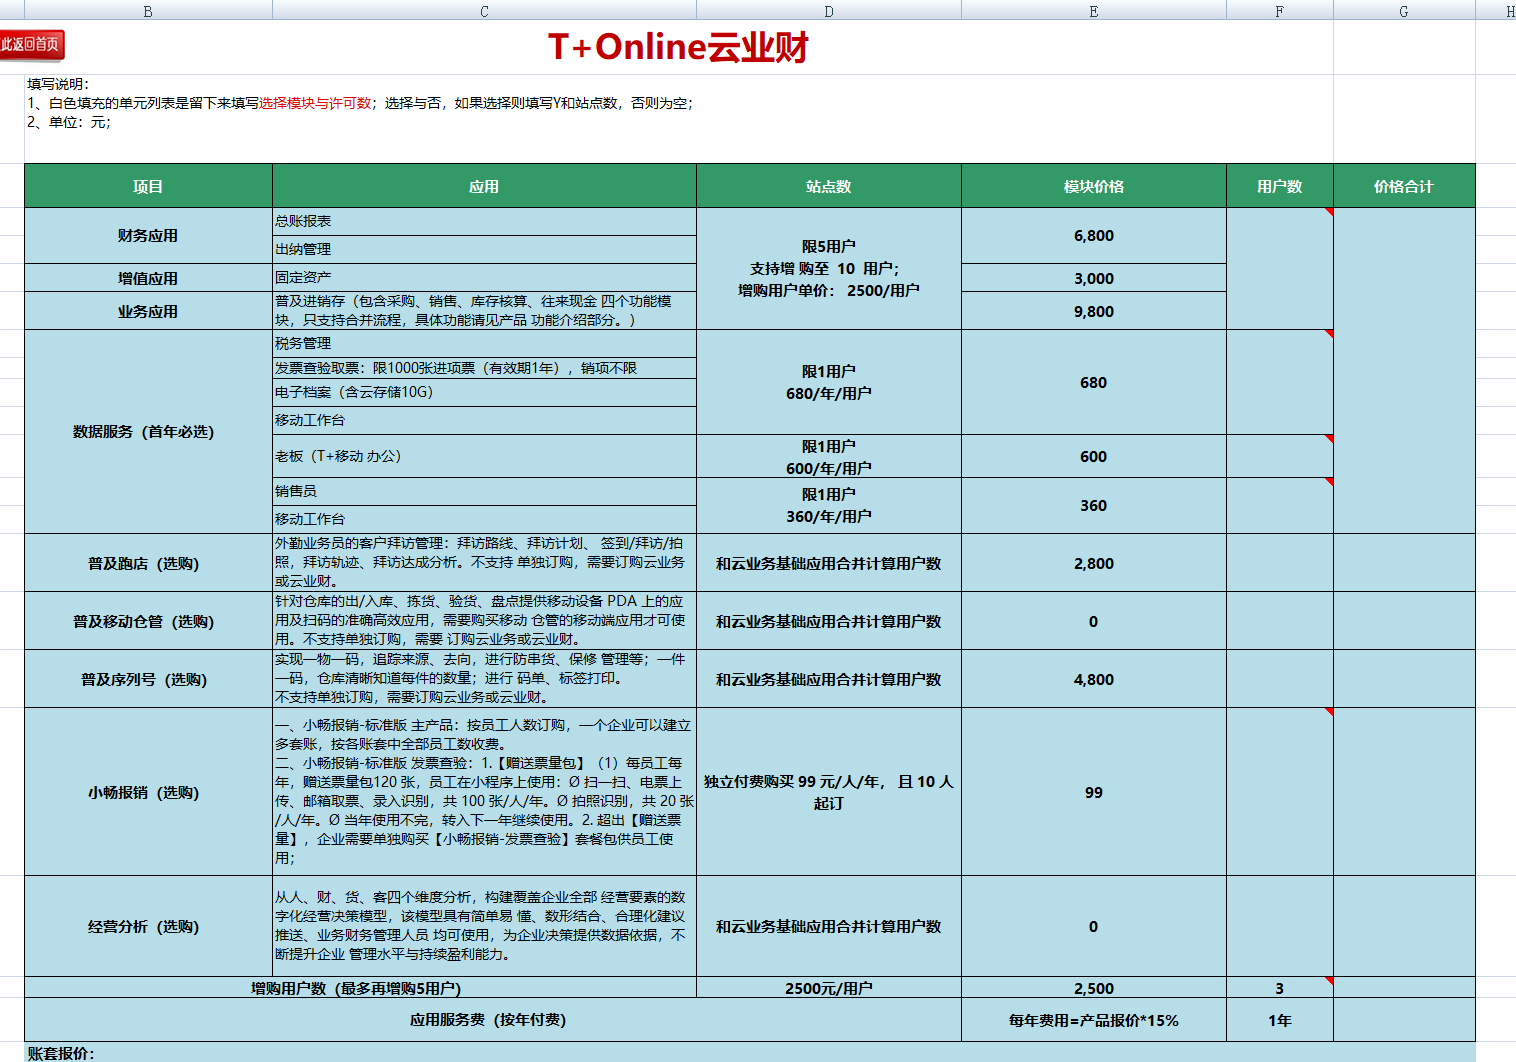Select the 2500元/用户 cell
The height and width of the screenshot is (1062, 1516).
point(829,988)
